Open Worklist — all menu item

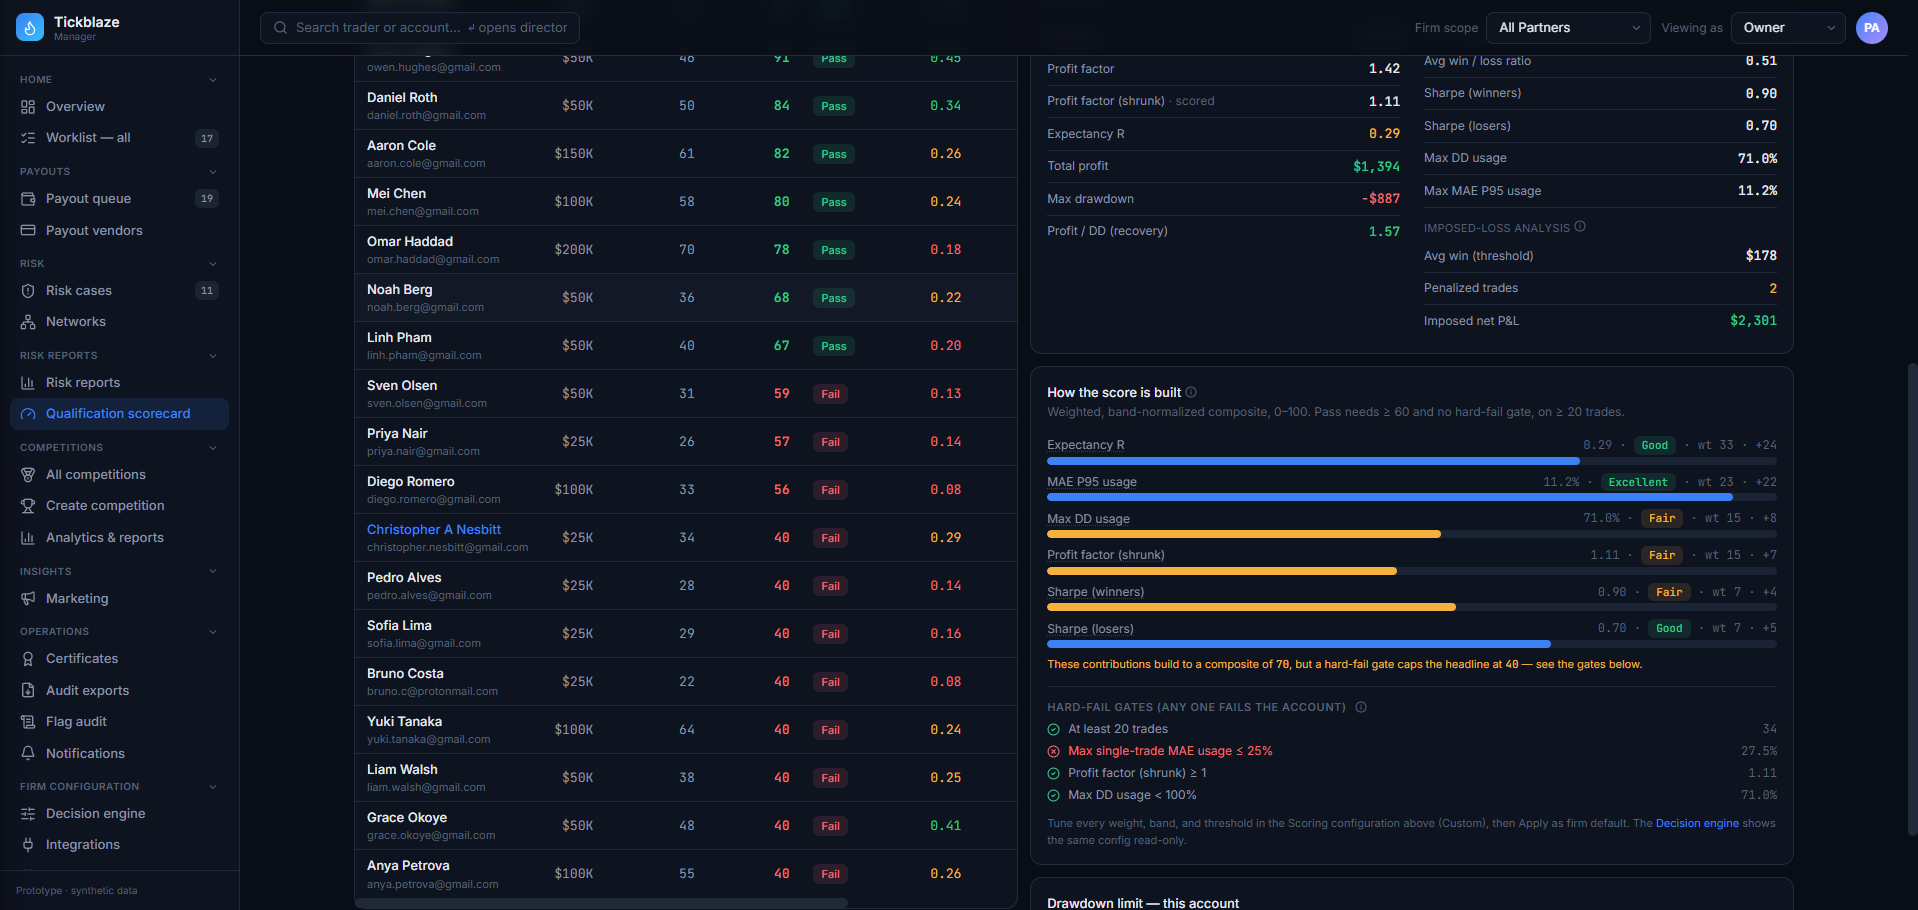click(x=119, y=138)
